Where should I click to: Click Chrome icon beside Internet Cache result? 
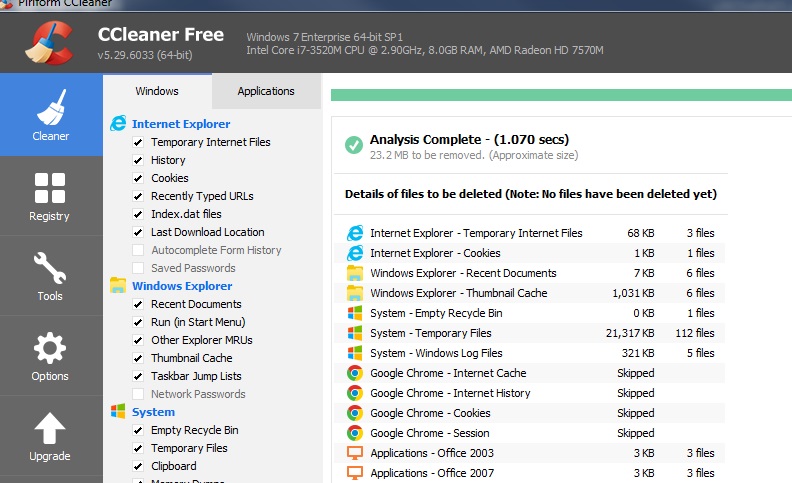[355, 373]
